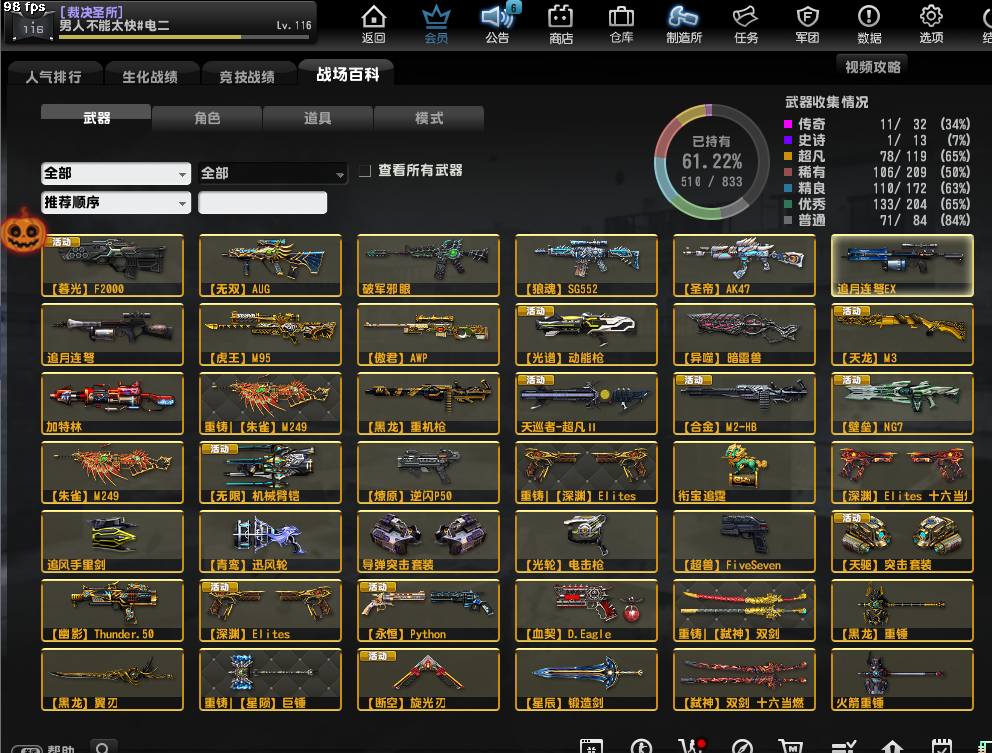992x753 pixels.
Task: Open the 制造所 workshop icon
Action: point(684,24)
